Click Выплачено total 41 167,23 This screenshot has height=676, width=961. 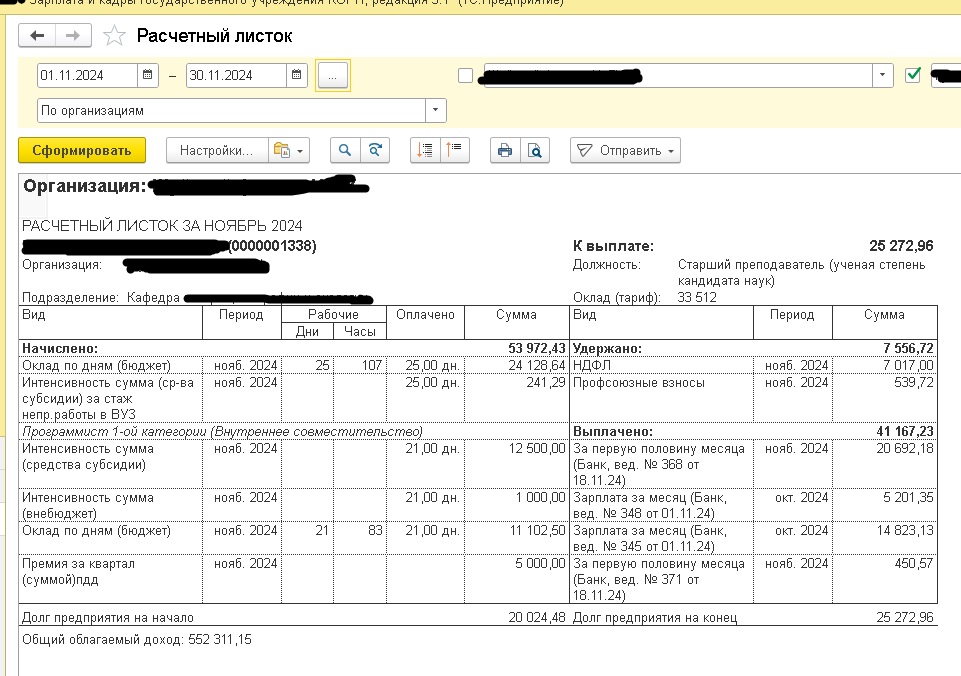(x=905, y=431)
